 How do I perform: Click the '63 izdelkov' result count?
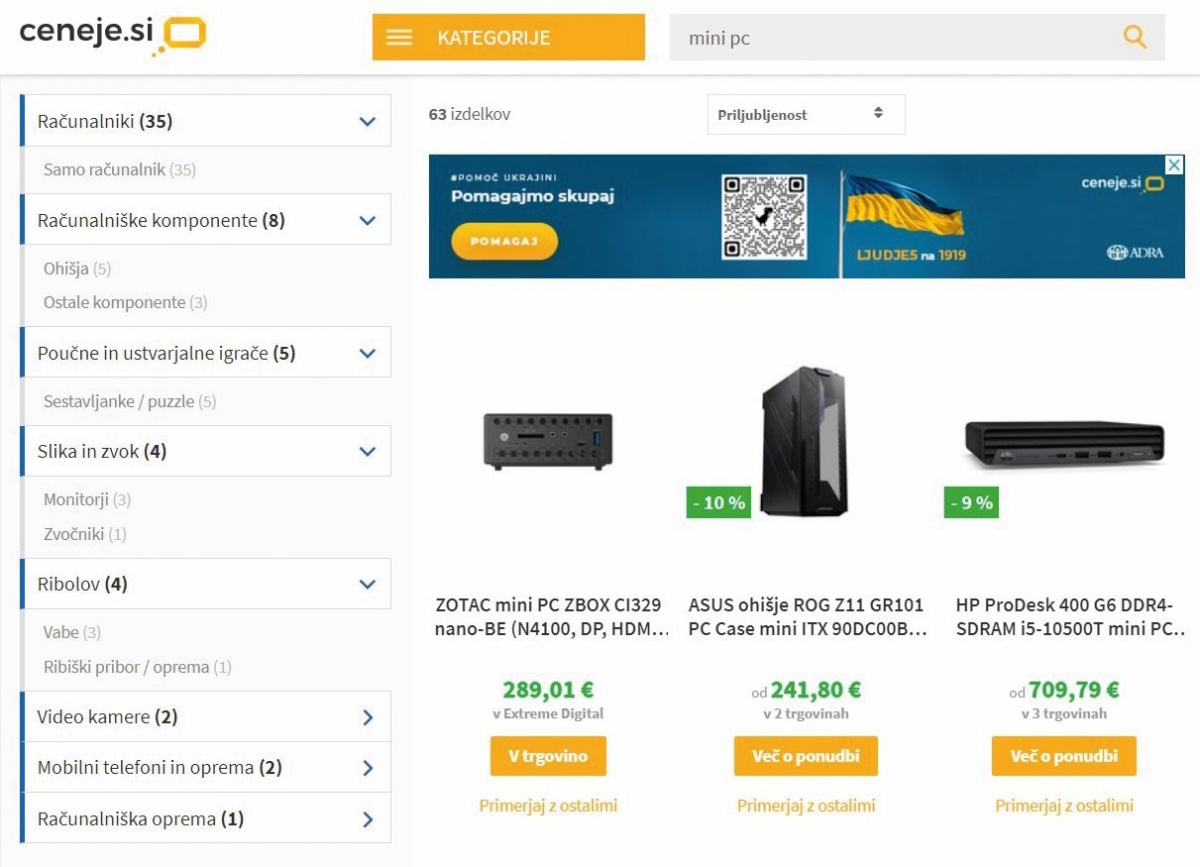469,114
